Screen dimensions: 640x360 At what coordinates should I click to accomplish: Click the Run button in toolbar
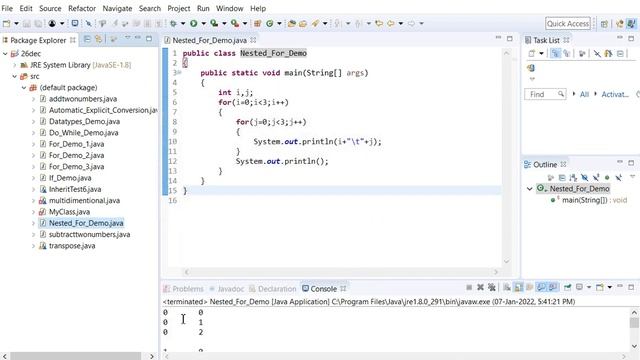tap(193, 24)
